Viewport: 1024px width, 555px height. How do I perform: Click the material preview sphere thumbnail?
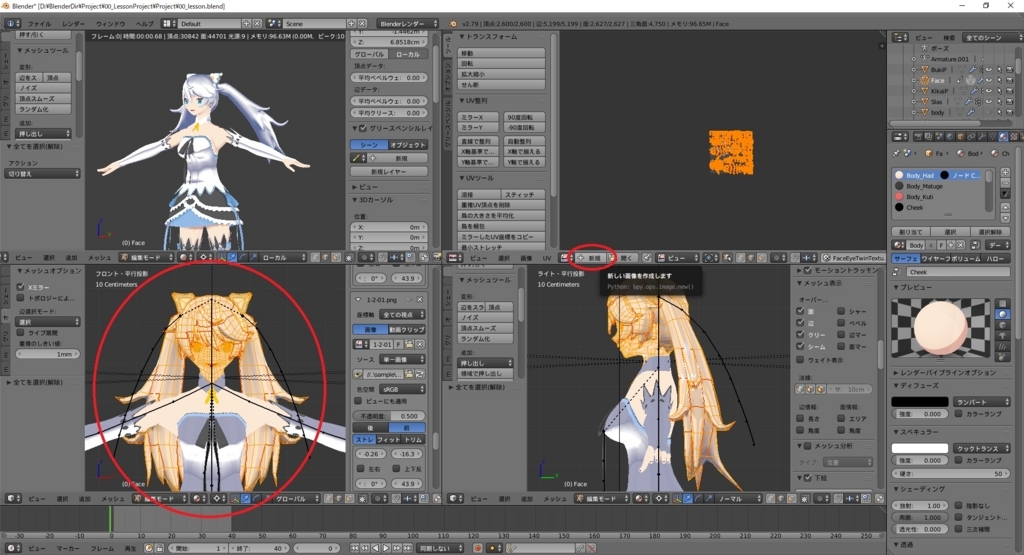940,328
